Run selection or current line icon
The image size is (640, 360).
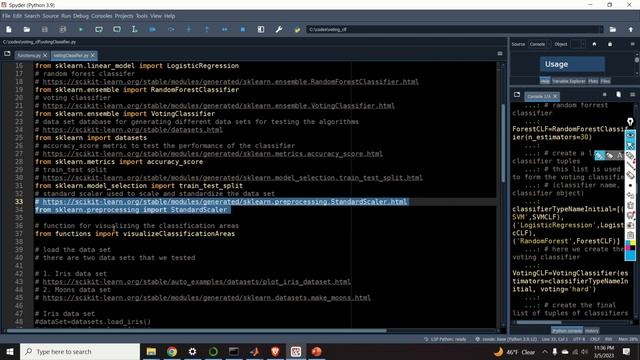click(x=135, y=29)
